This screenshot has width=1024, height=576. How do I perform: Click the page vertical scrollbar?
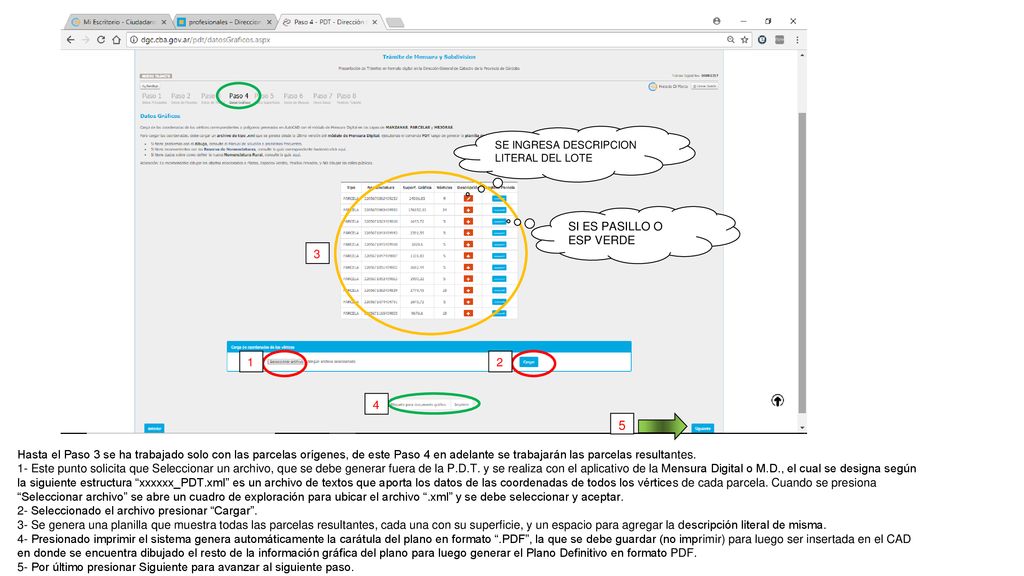802,261
